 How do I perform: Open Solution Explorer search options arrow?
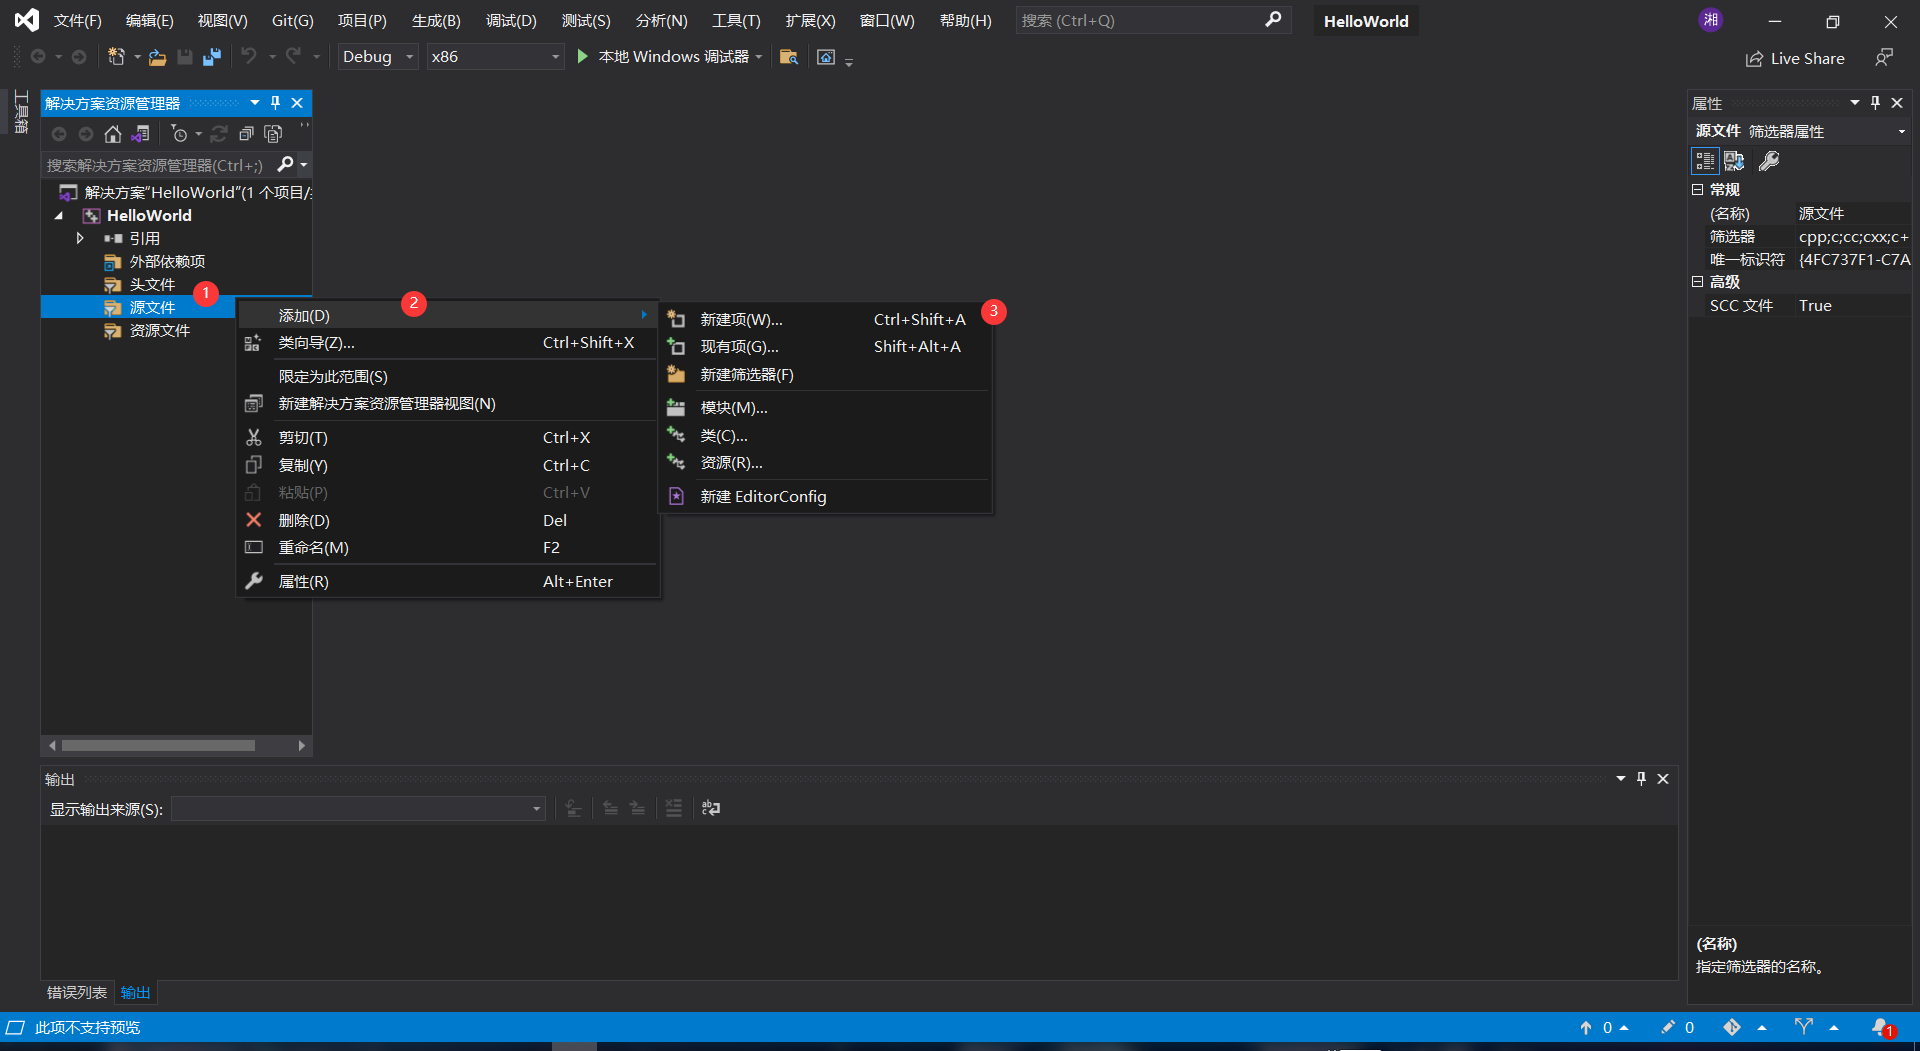(x=303, y=165)
